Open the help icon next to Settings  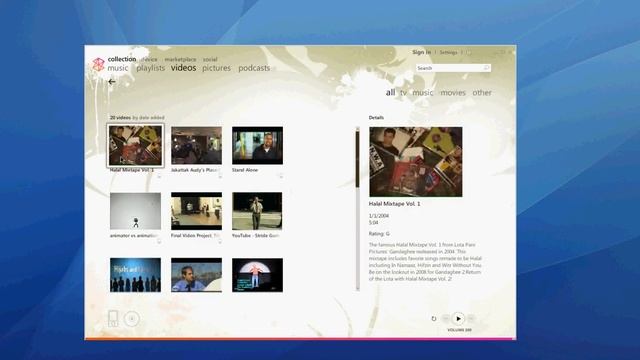tap(469, 52)
